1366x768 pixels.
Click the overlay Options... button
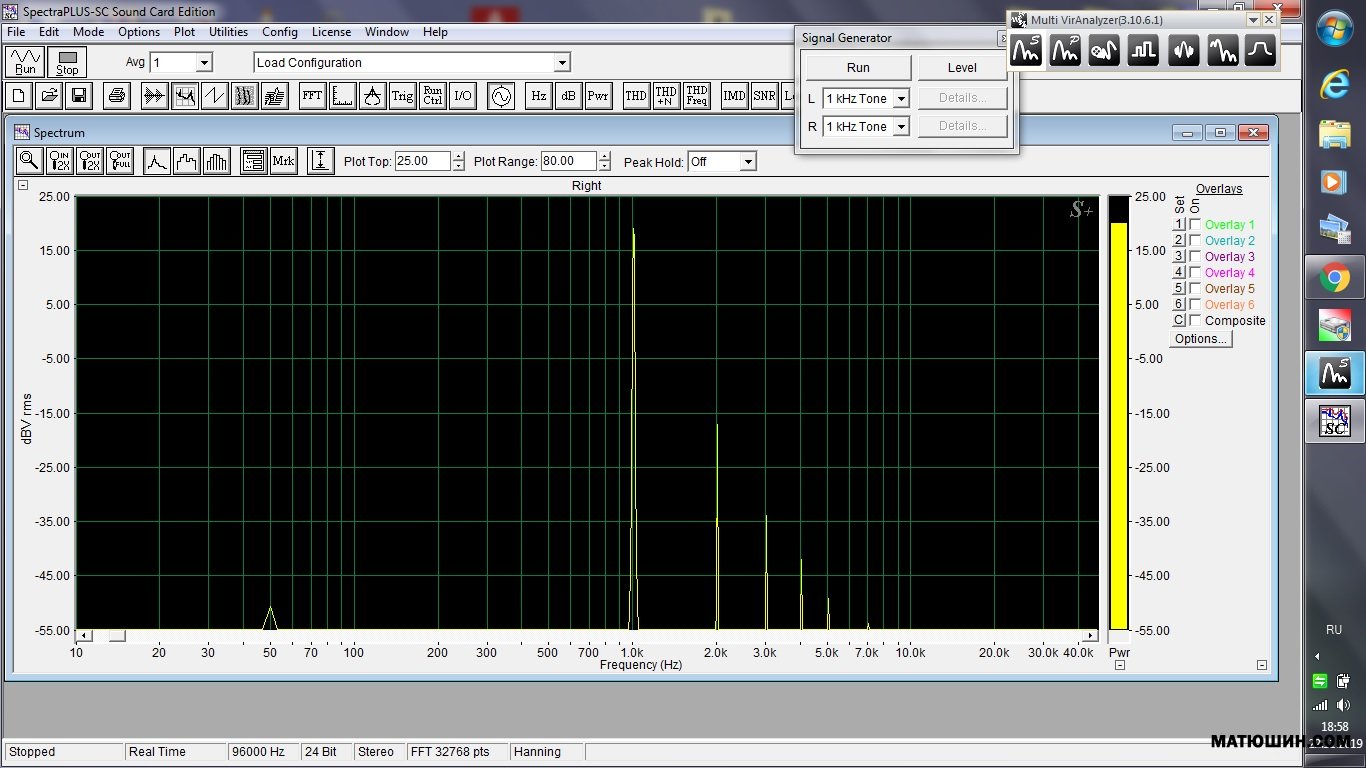tap(1201, 339)
